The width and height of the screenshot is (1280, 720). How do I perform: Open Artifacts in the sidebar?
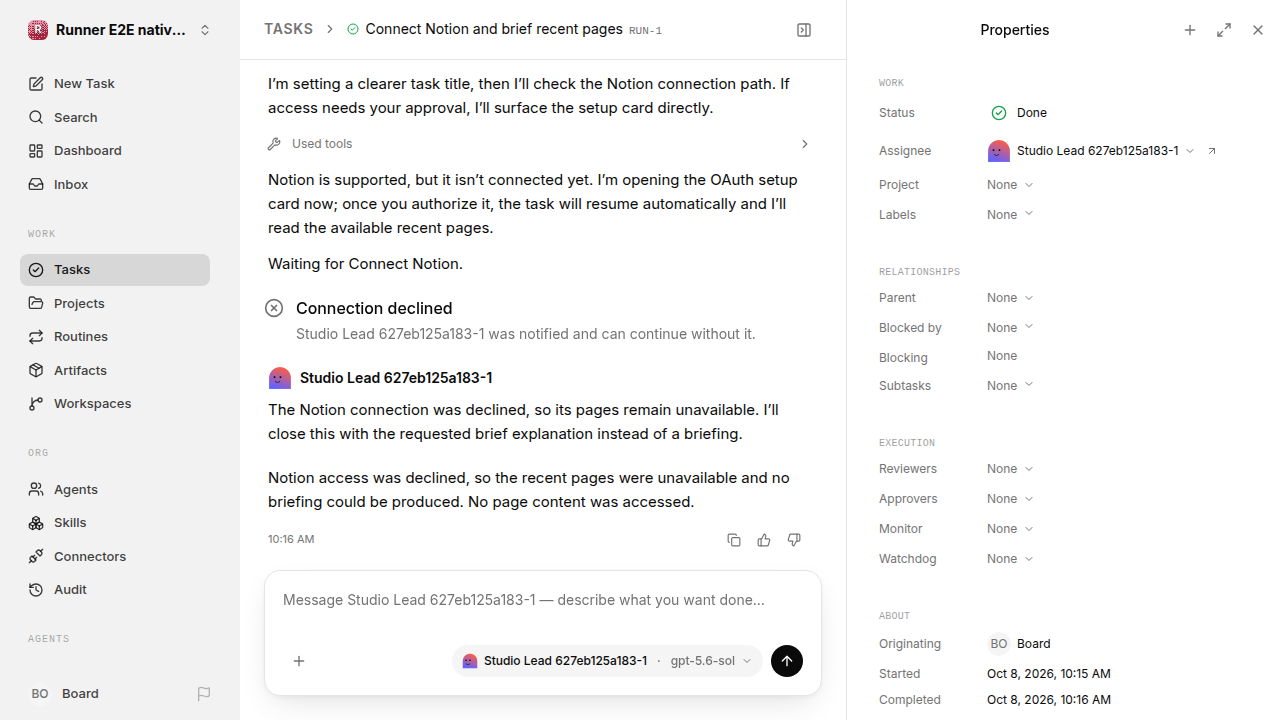(115, 371)
